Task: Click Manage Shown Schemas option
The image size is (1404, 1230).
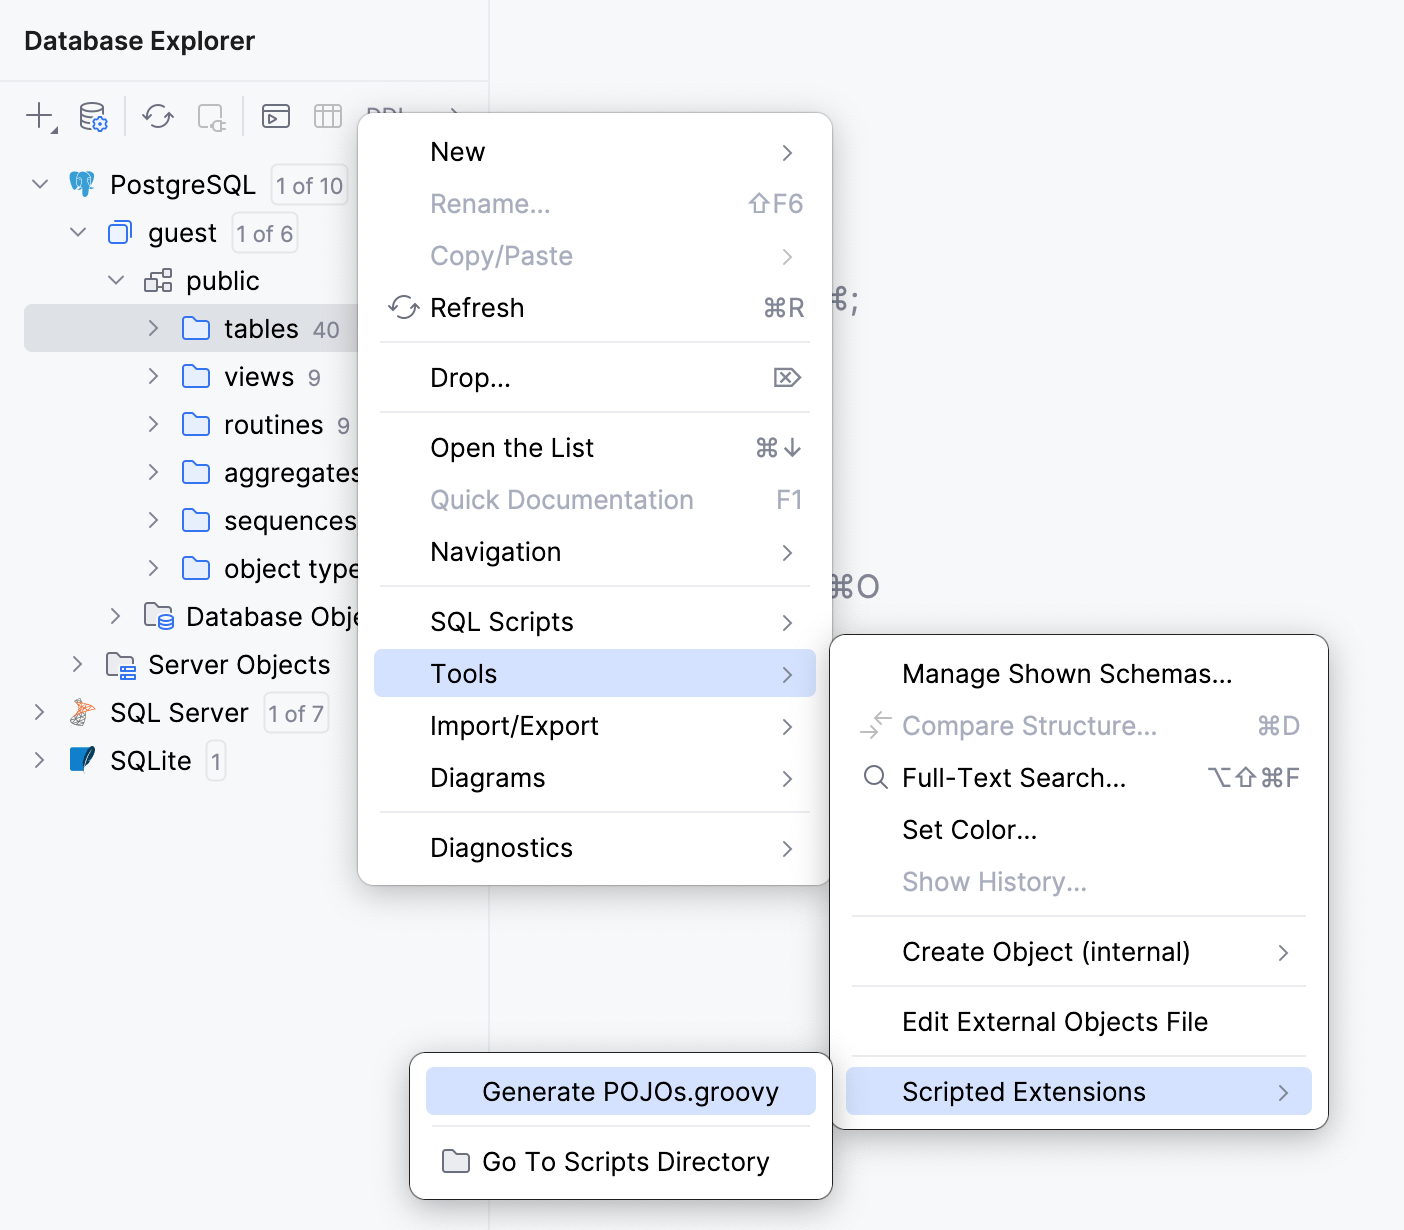Action: click(x=1066, y=674)
